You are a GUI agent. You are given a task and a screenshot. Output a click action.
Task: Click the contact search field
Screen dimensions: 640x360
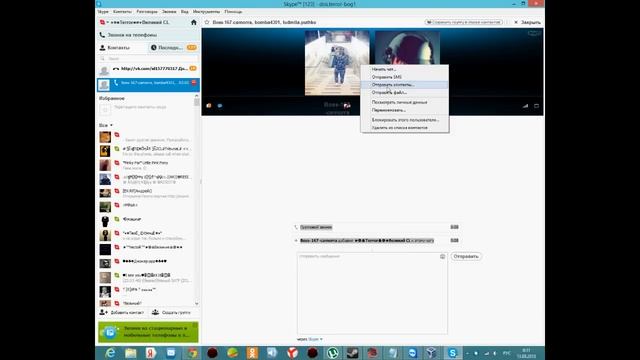coord(148,59)
